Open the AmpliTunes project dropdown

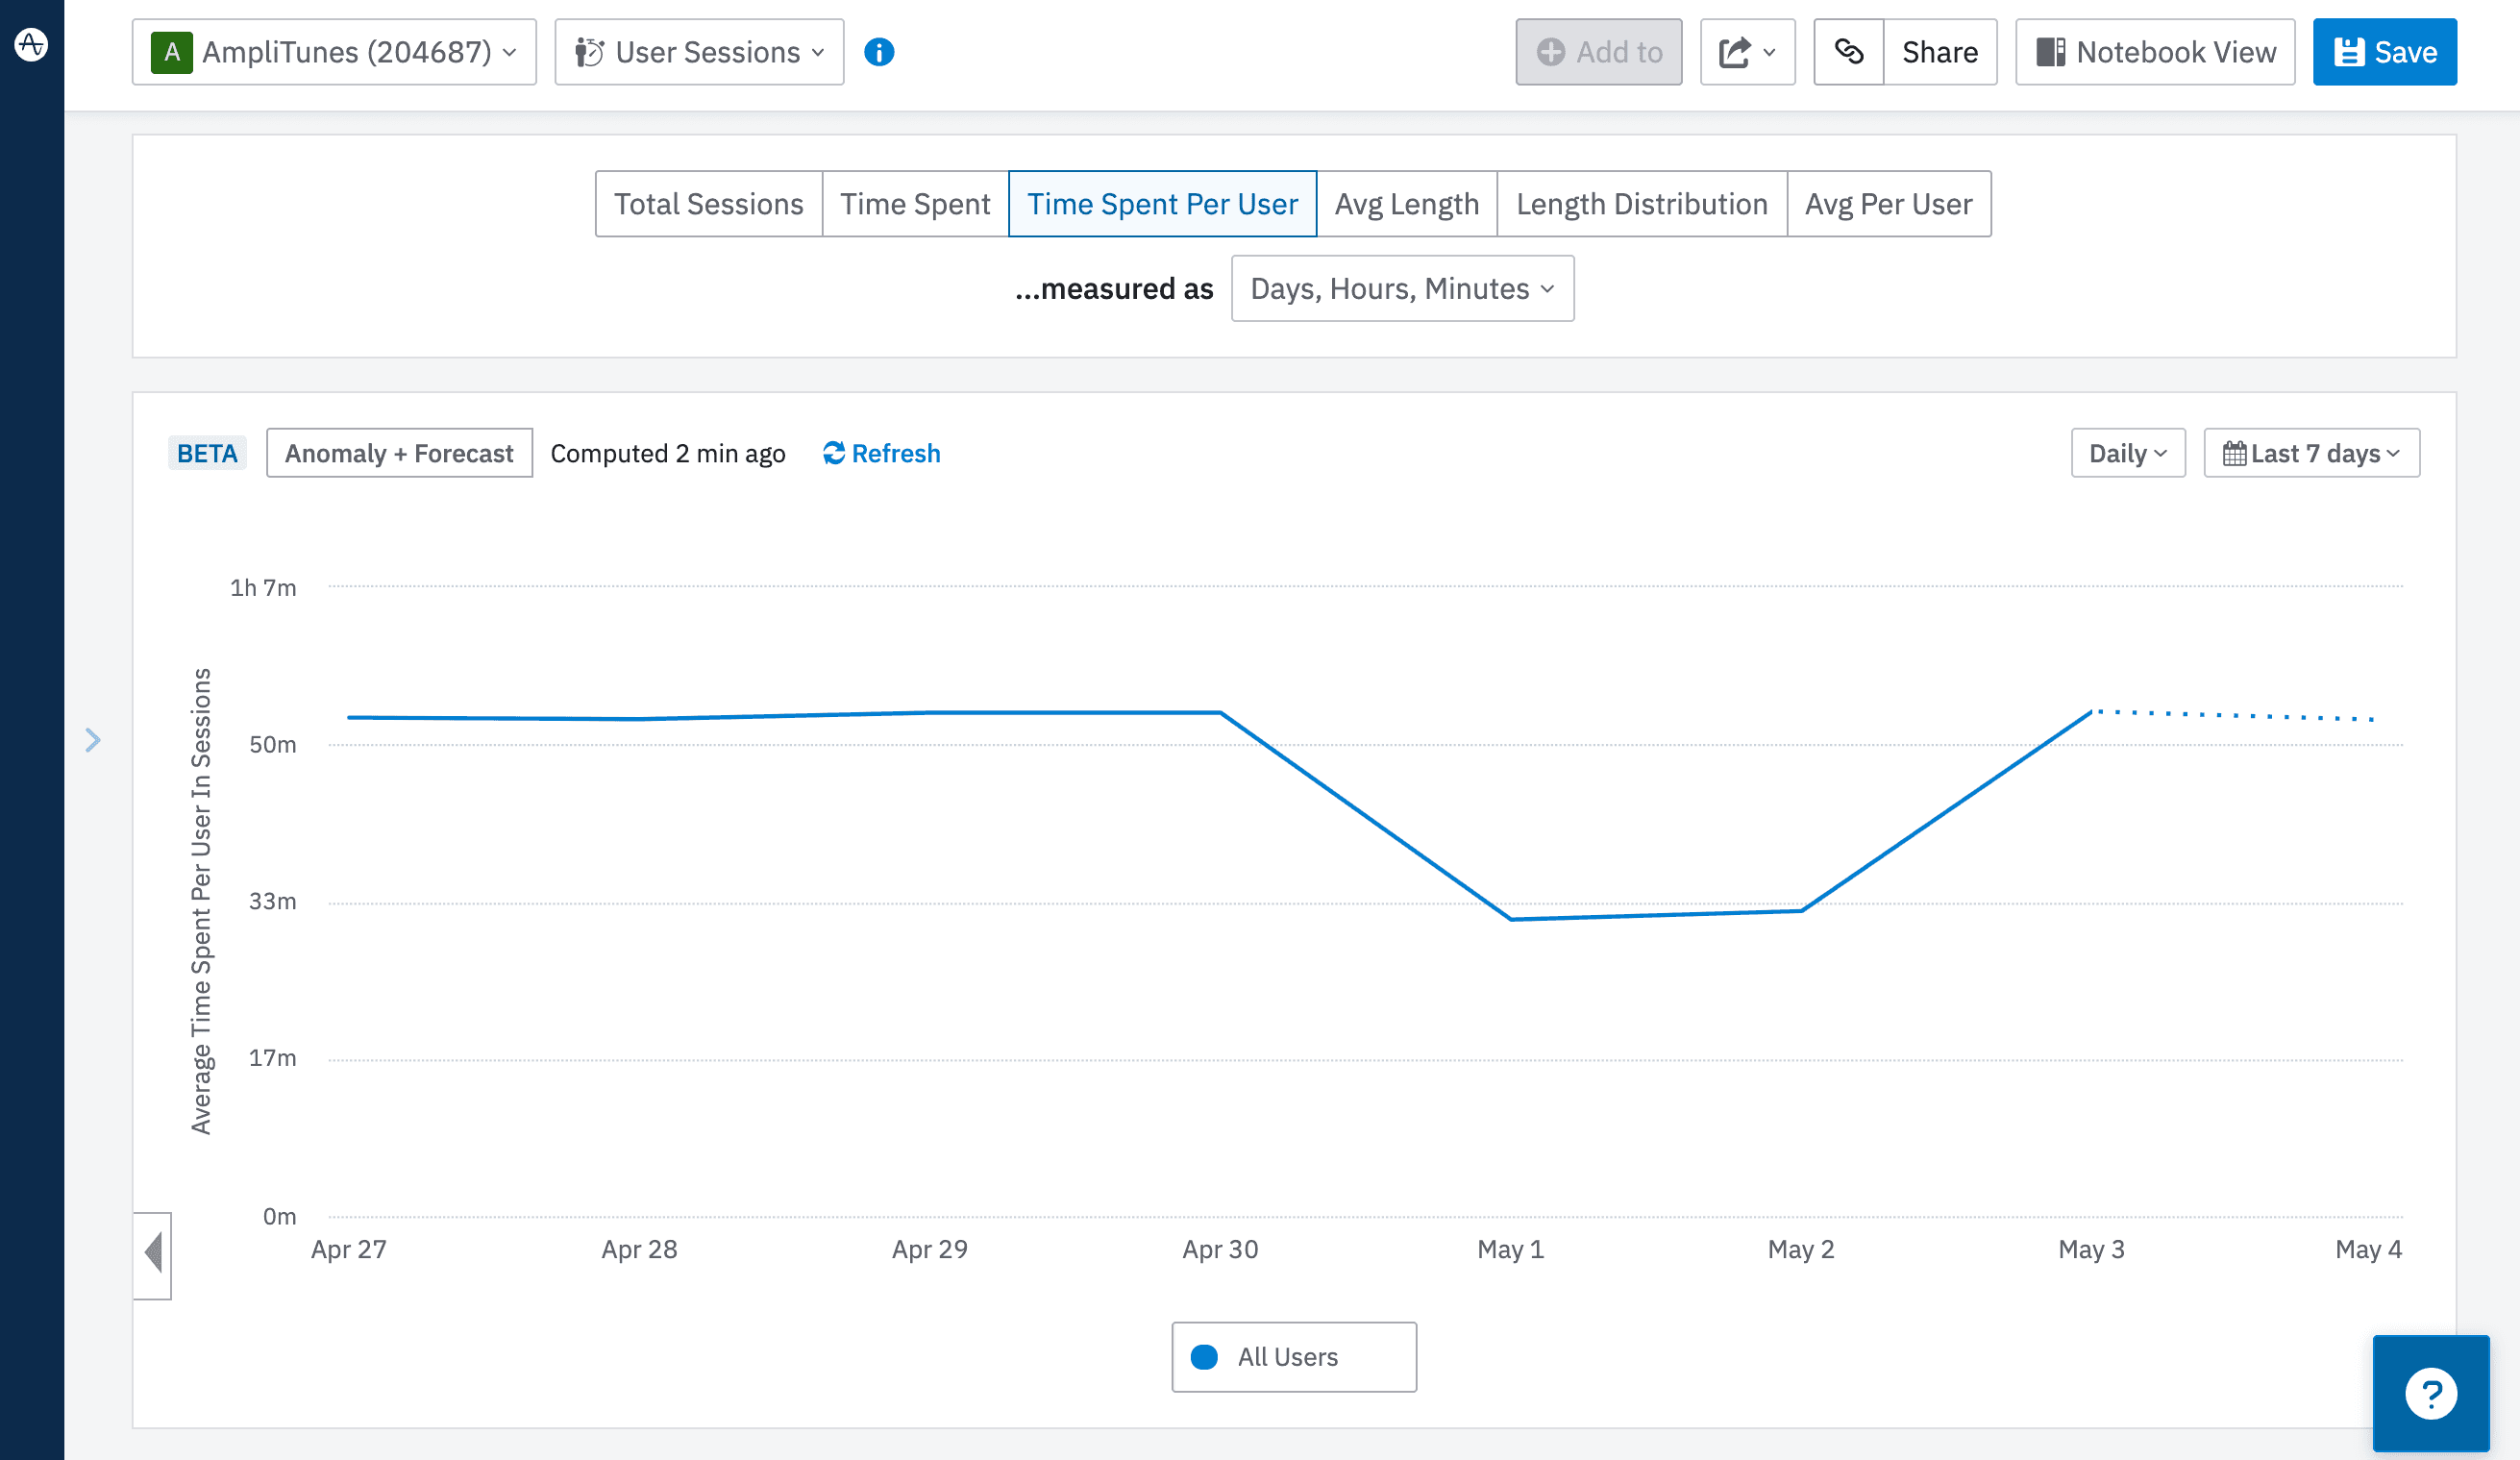coord(335,51)
